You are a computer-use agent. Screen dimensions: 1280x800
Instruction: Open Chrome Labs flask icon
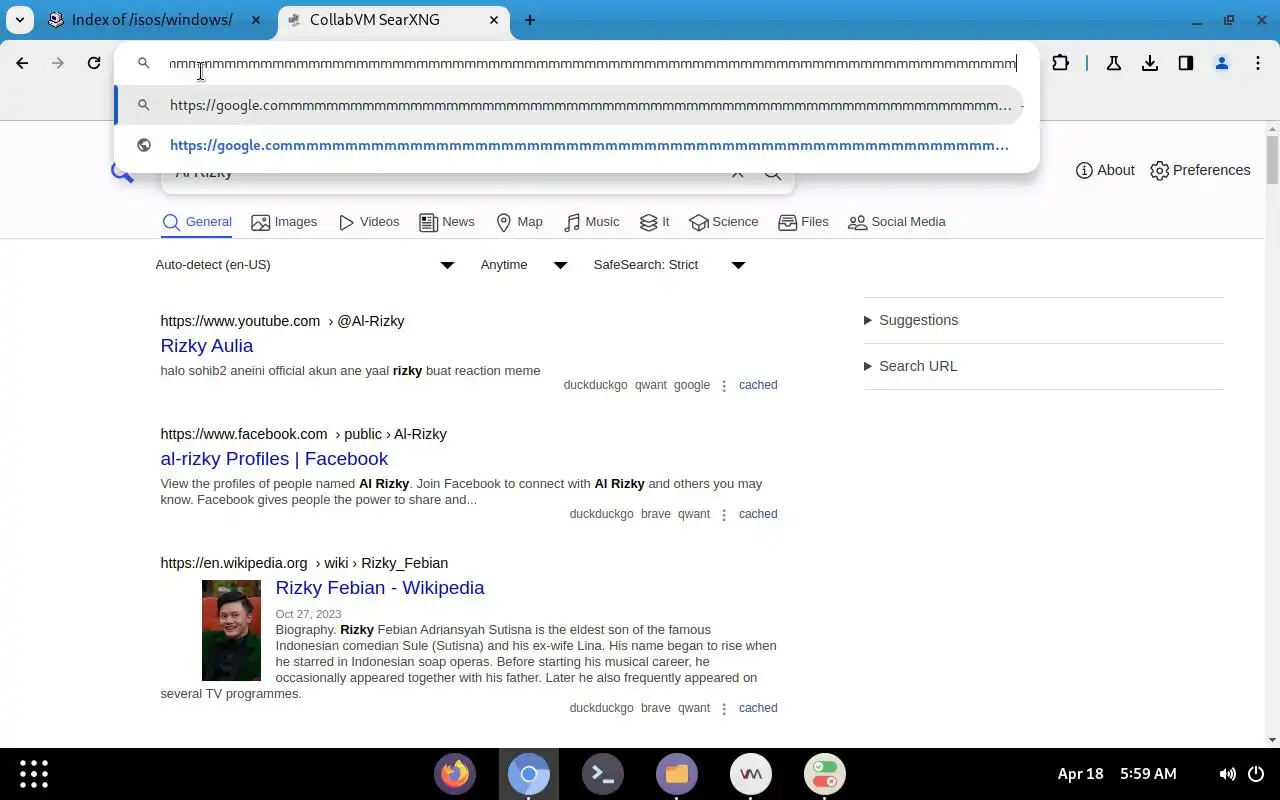1113,63
